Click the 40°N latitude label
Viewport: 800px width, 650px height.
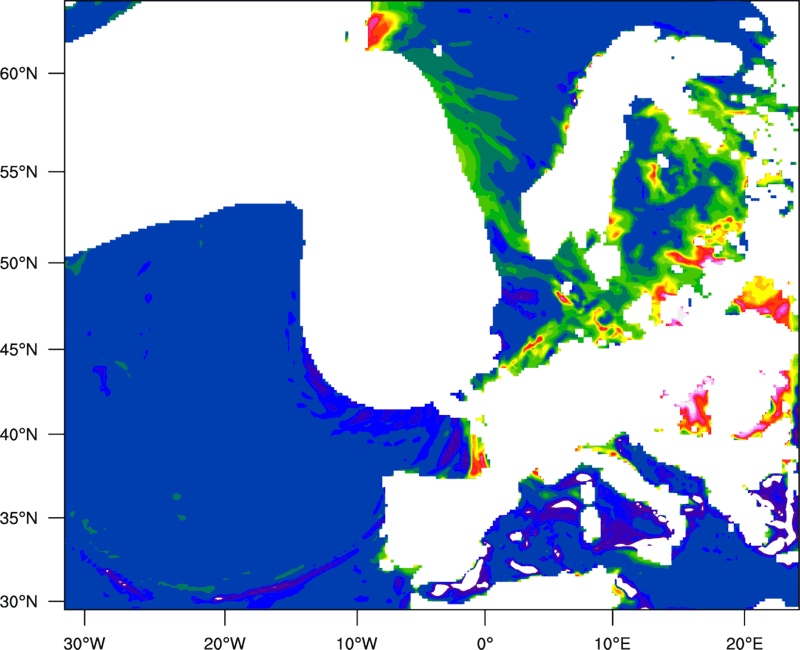(19, 435)
